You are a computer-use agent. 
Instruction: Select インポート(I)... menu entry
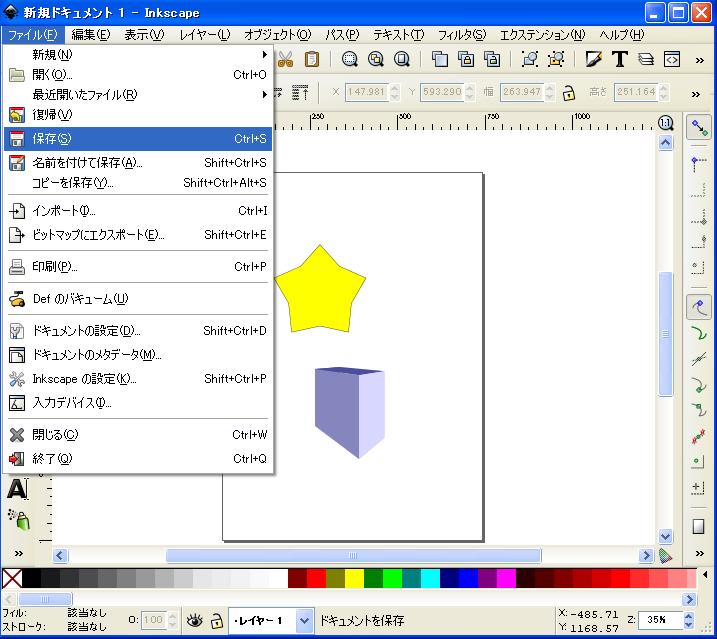pyautogui.click(x=138, y=210)
